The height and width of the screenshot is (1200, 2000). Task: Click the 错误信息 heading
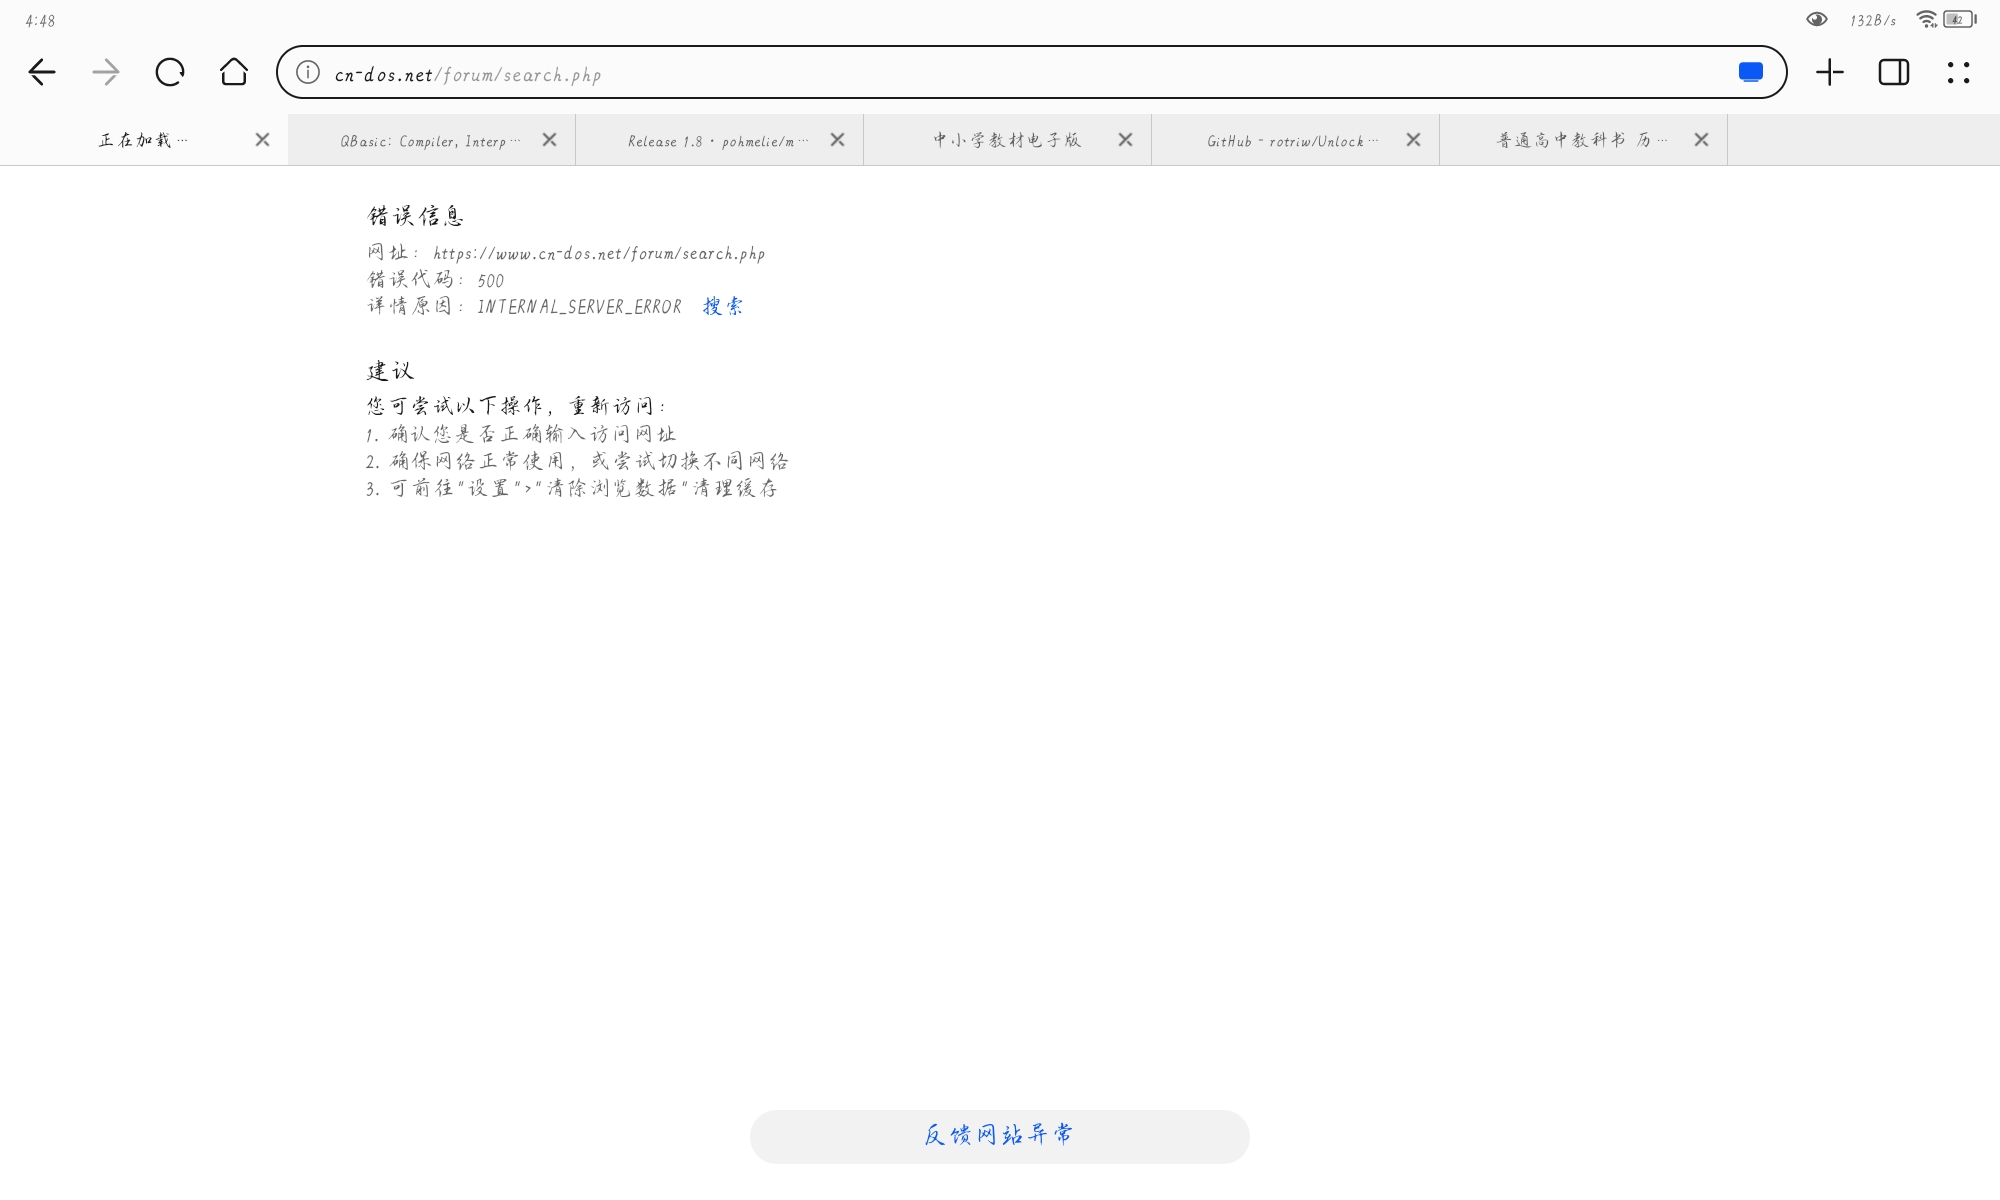coord(416,216)
